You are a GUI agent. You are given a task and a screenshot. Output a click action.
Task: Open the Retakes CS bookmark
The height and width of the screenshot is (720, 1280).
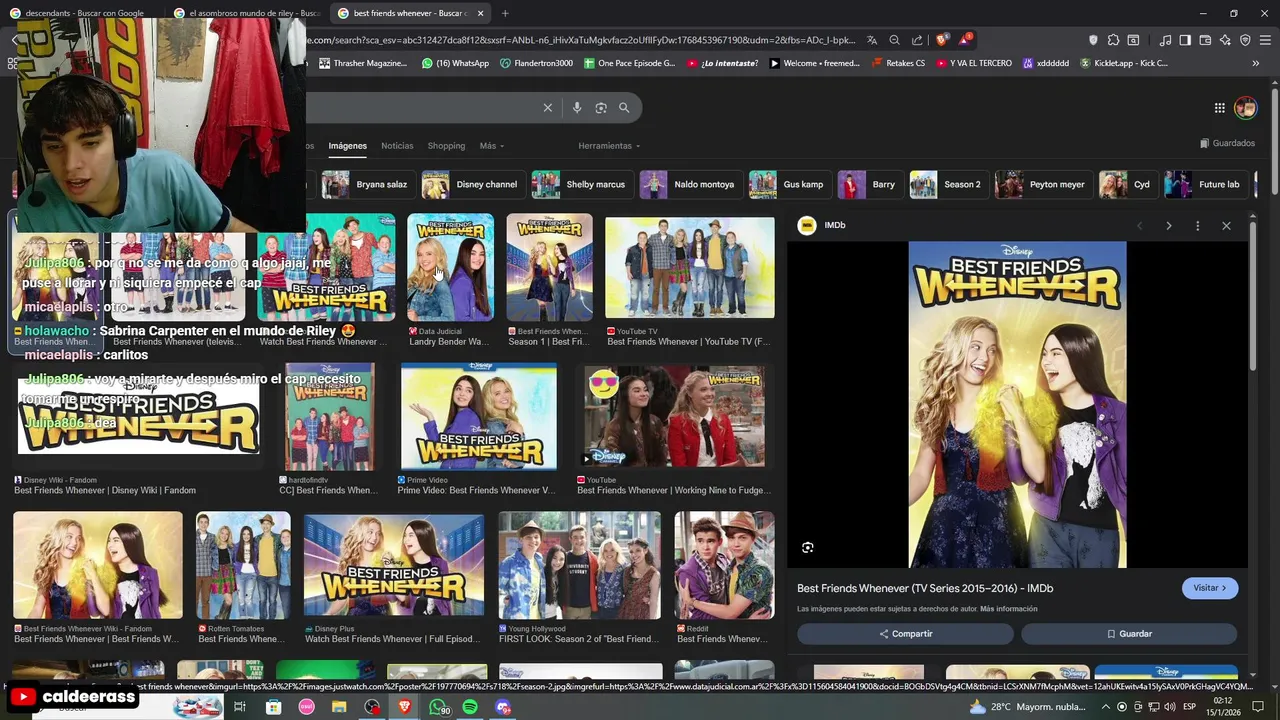click(x=897, y=63)
